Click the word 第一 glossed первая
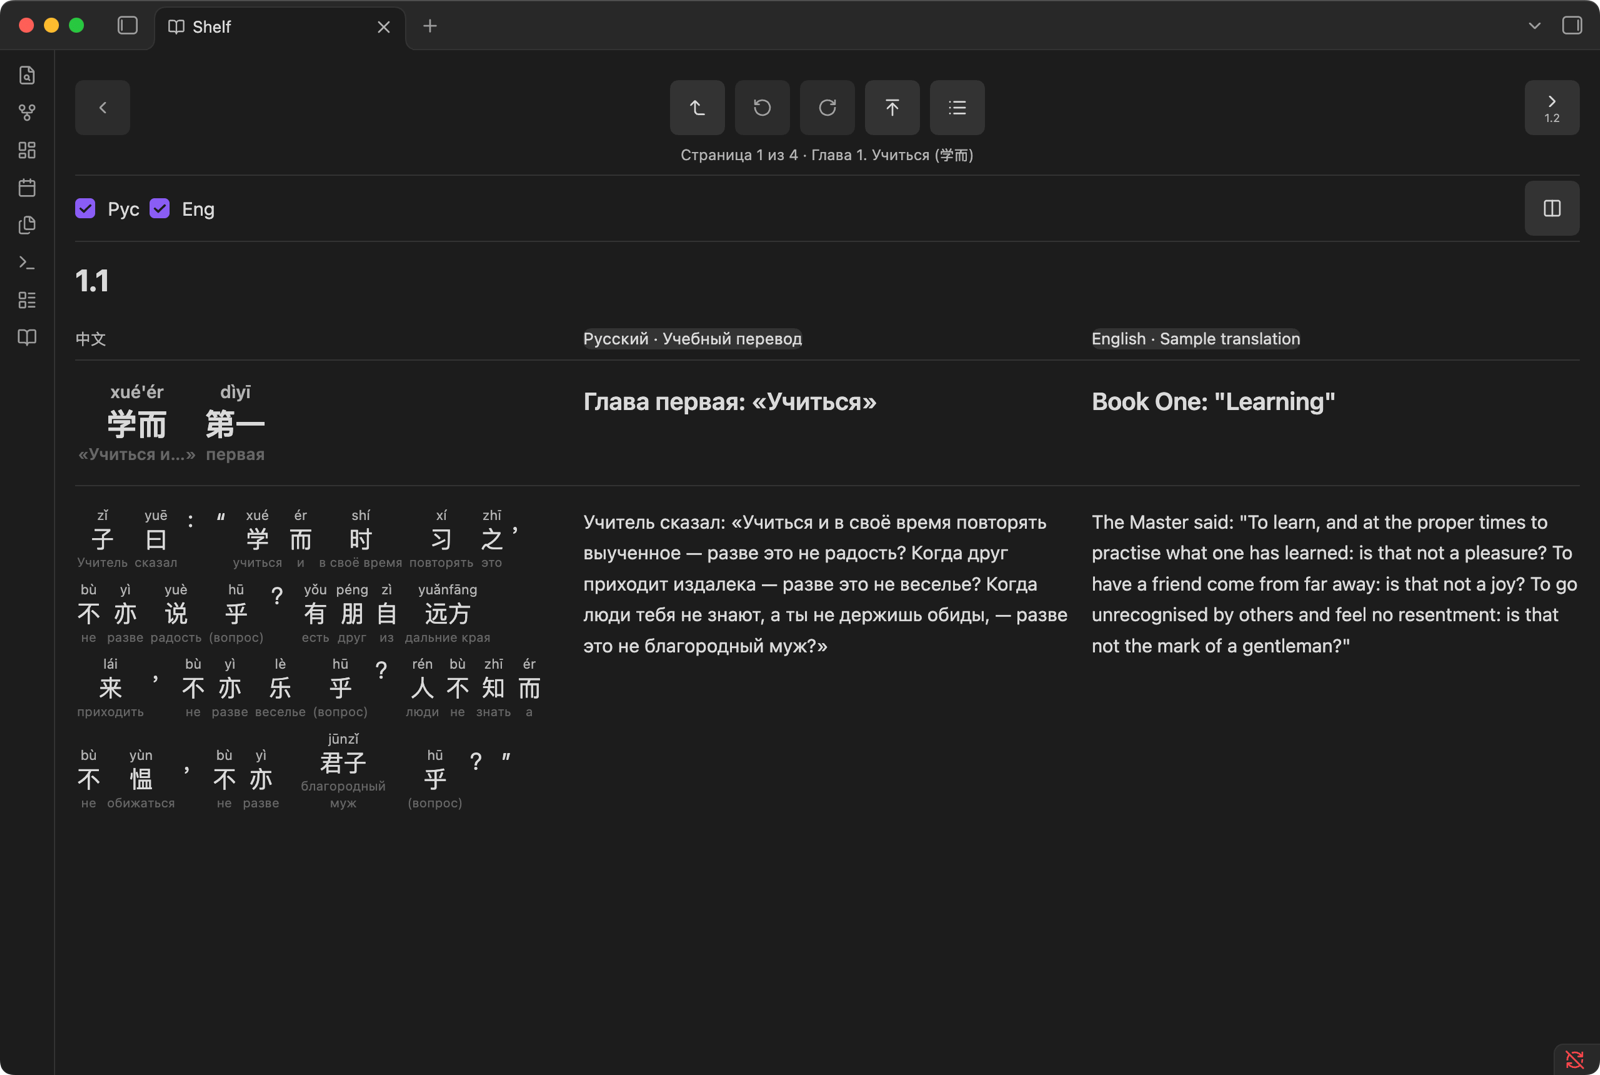 [x=235, y=423]
